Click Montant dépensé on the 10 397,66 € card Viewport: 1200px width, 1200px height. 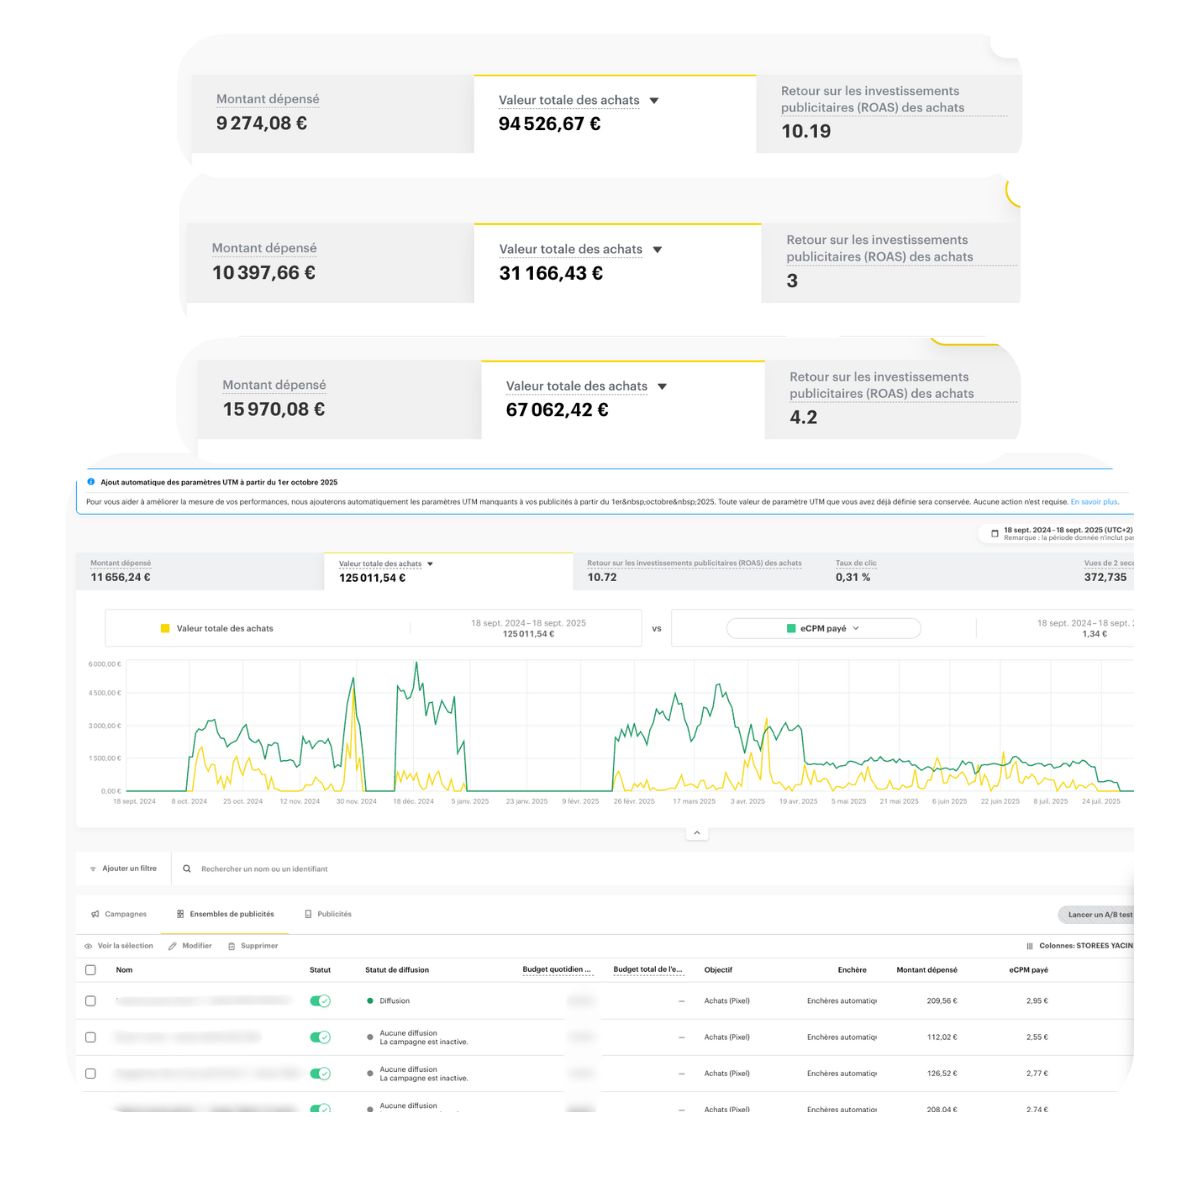pos(264,248)
